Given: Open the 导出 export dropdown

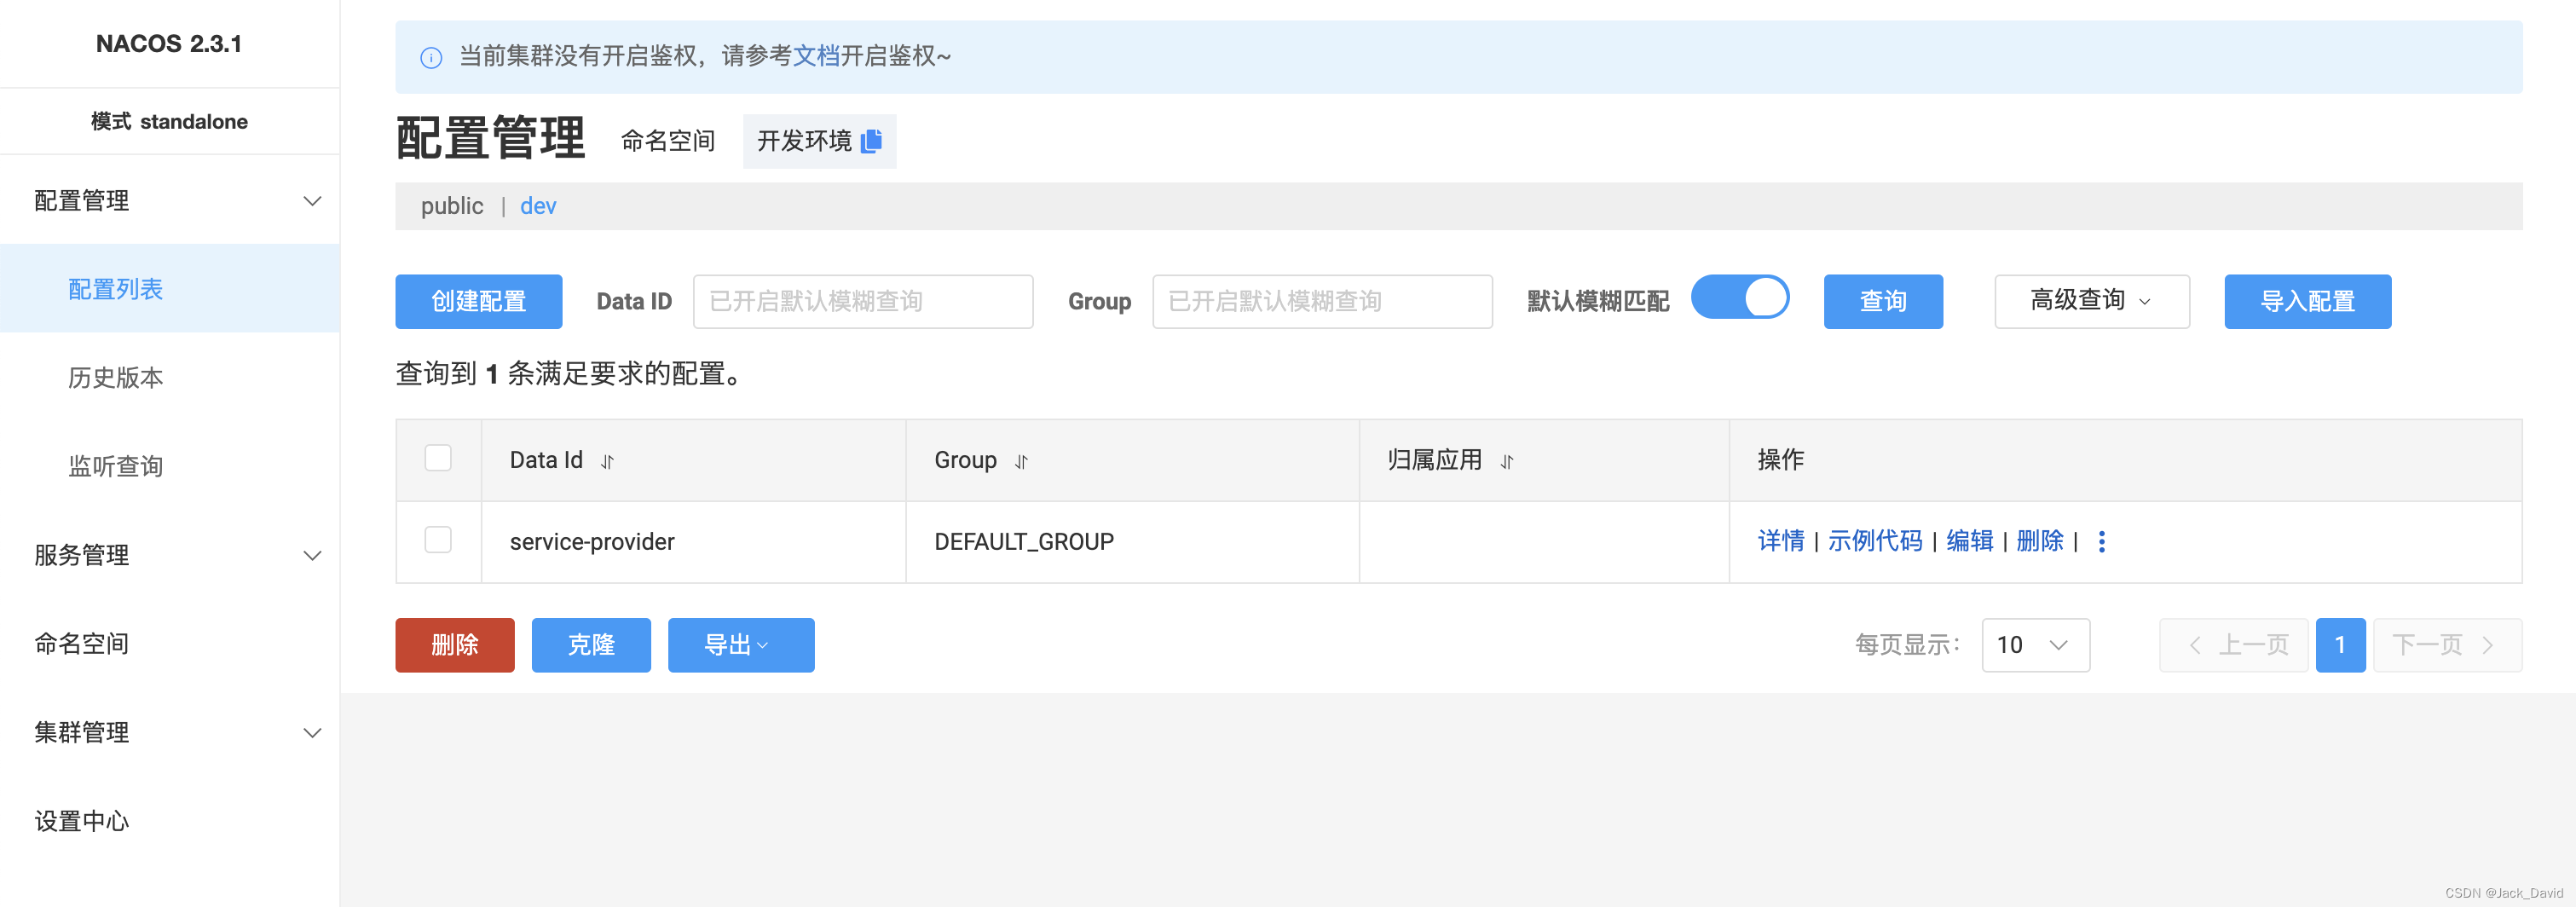Looking at the screenshot, I should [740, 645].
